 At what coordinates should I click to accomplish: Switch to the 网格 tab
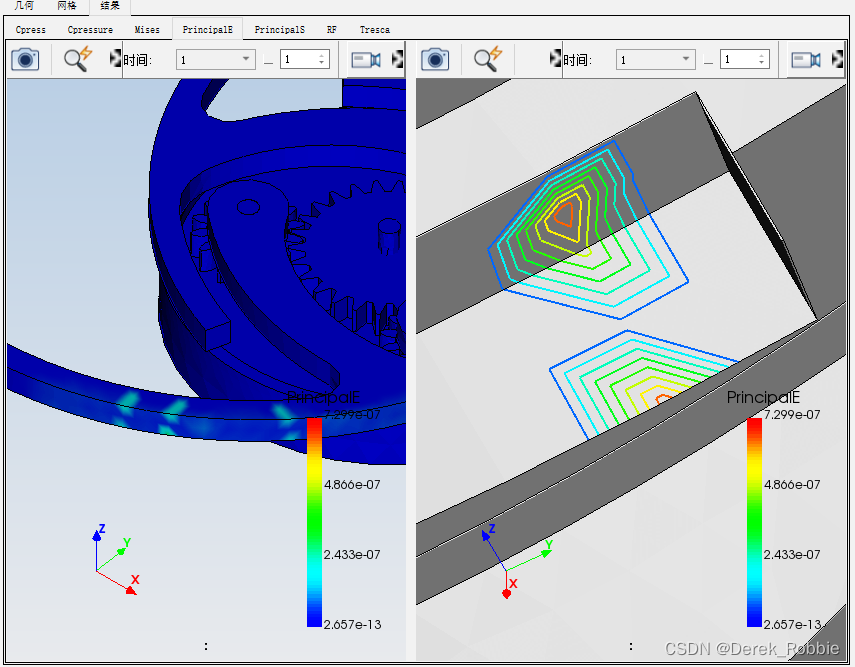coord(67,5)
